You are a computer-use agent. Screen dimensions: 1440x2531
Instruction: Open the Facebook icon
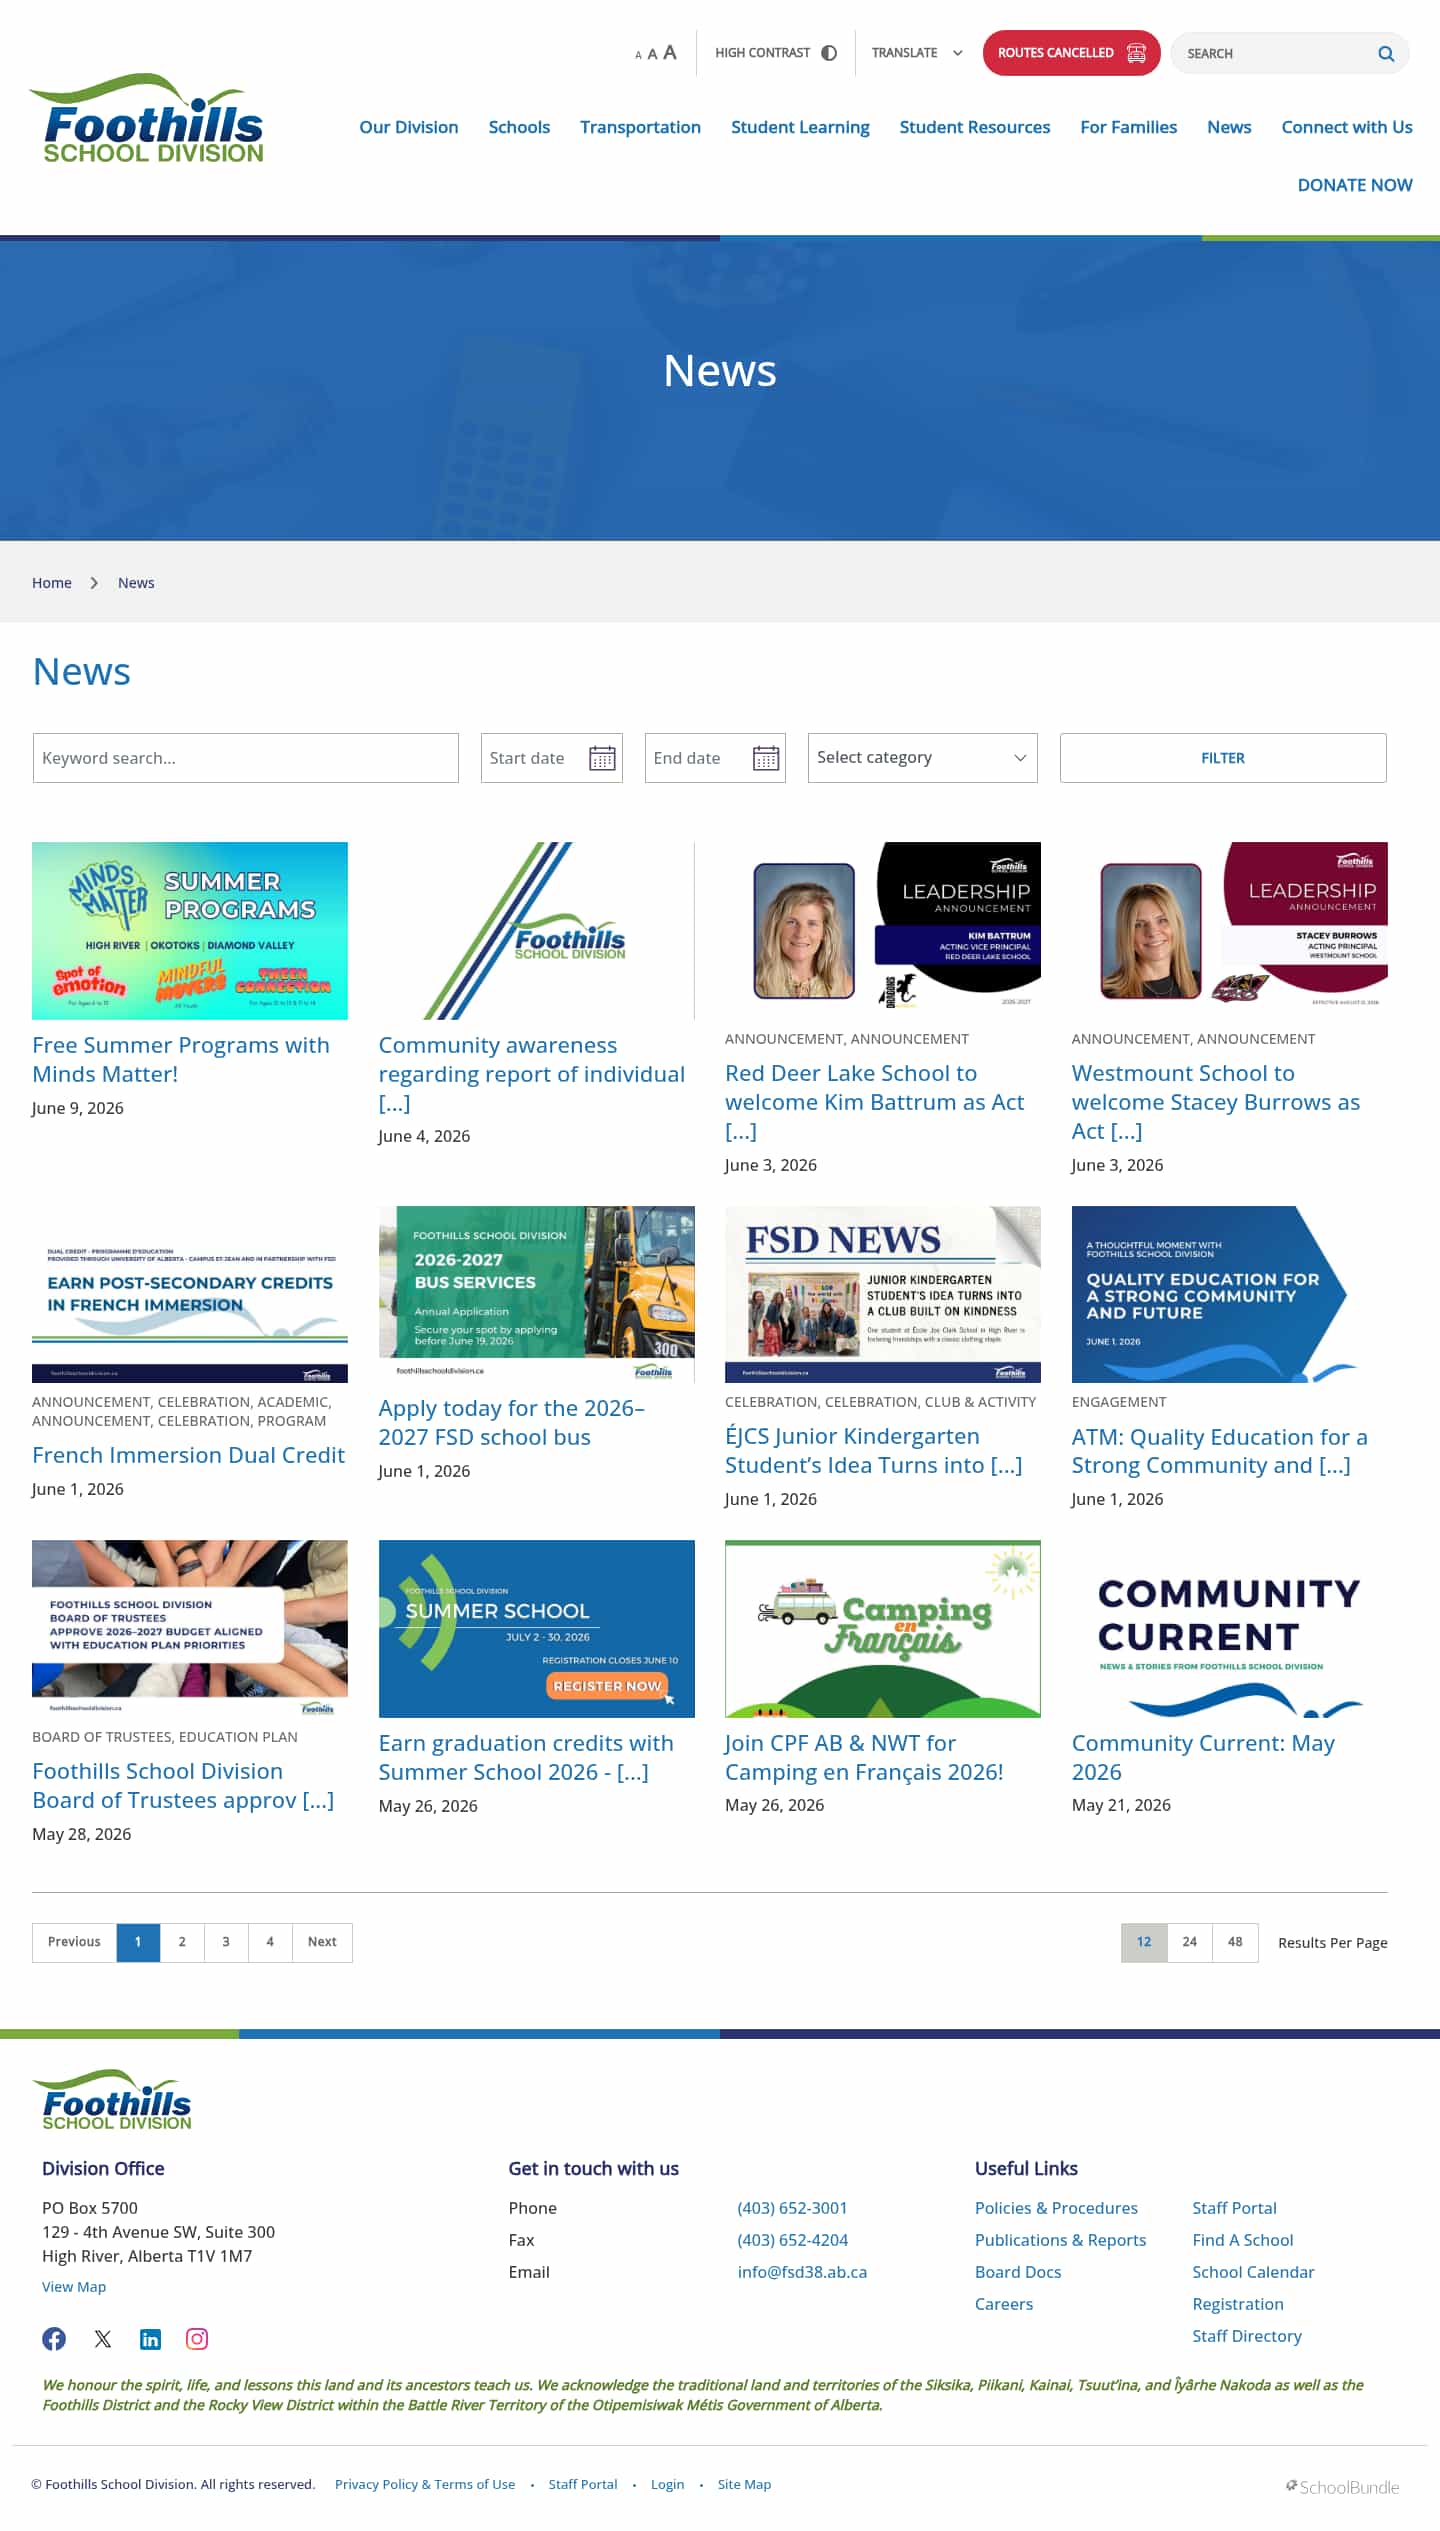pos(54,2338)
